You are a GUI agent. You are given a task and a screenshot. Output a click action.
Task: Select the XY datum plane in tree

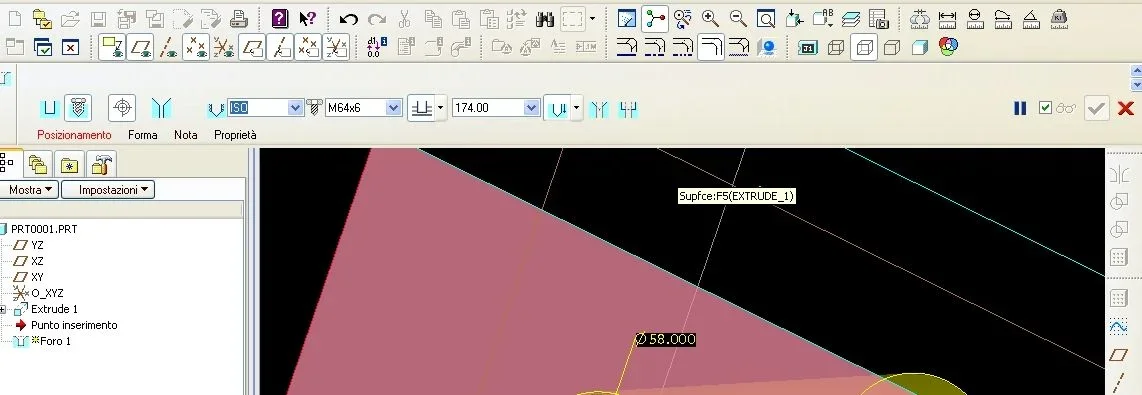37,277
